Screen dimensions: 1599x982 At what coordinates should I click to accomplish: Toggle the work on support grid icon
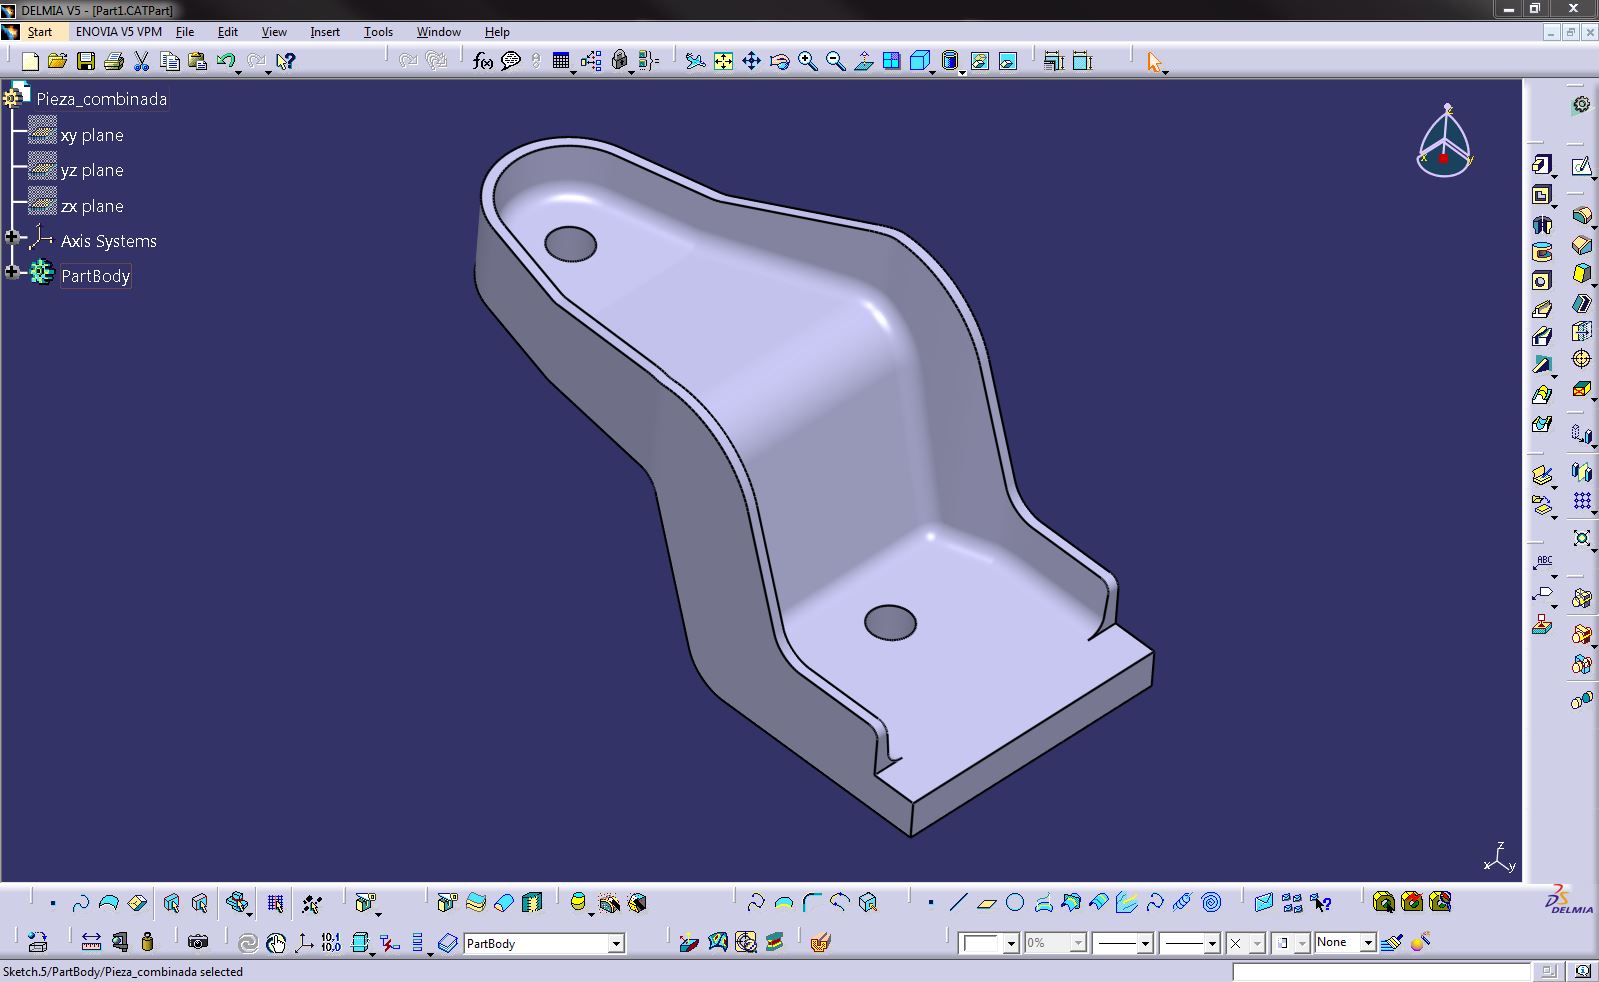point(275,903)
